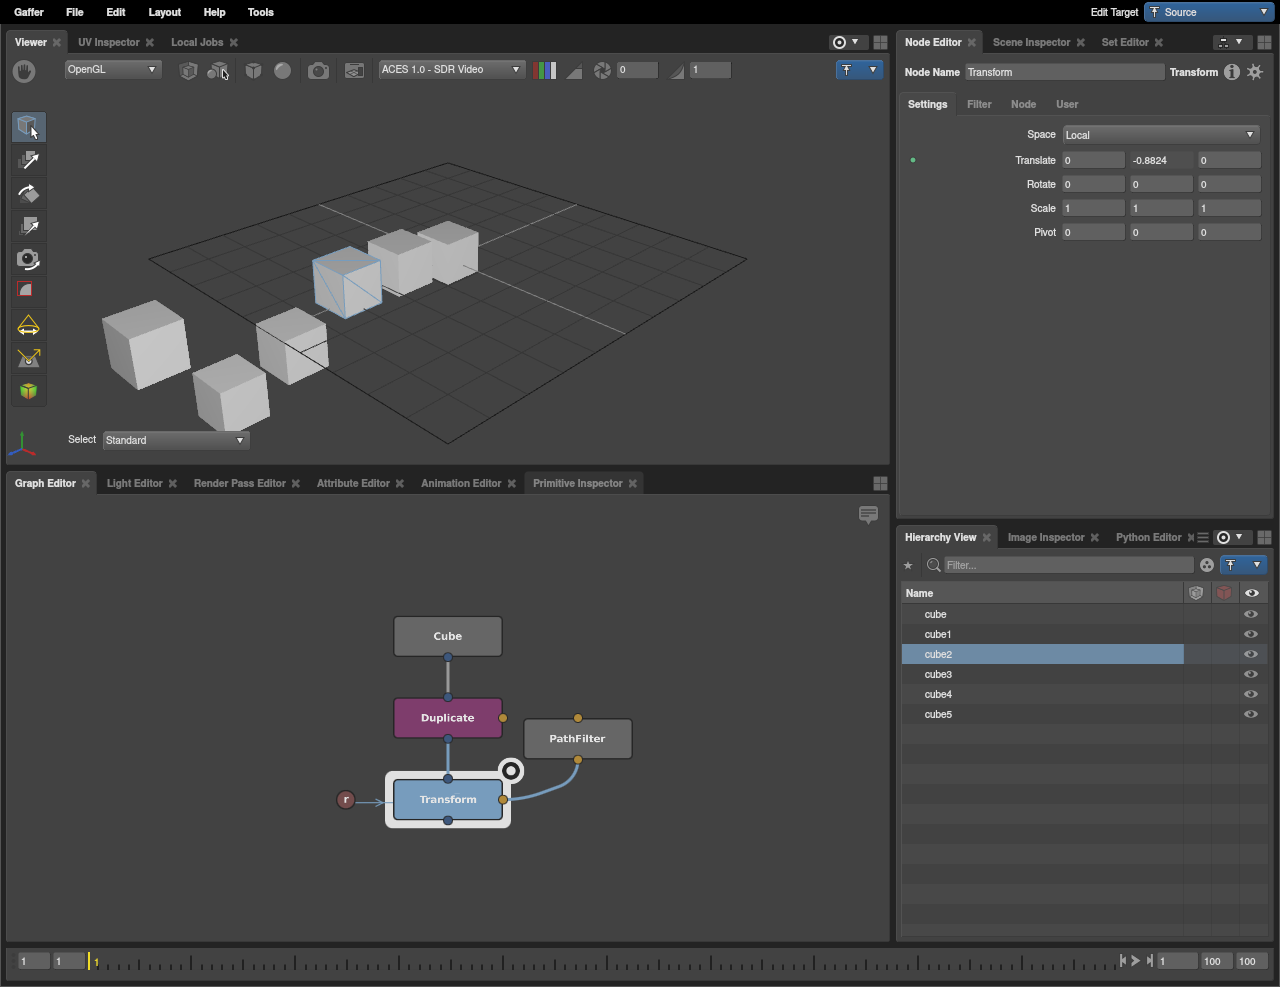Open the annotations icon in the Graph Editor
The height and width of the screenshot is (987, 1280).
tap(868, 515)
